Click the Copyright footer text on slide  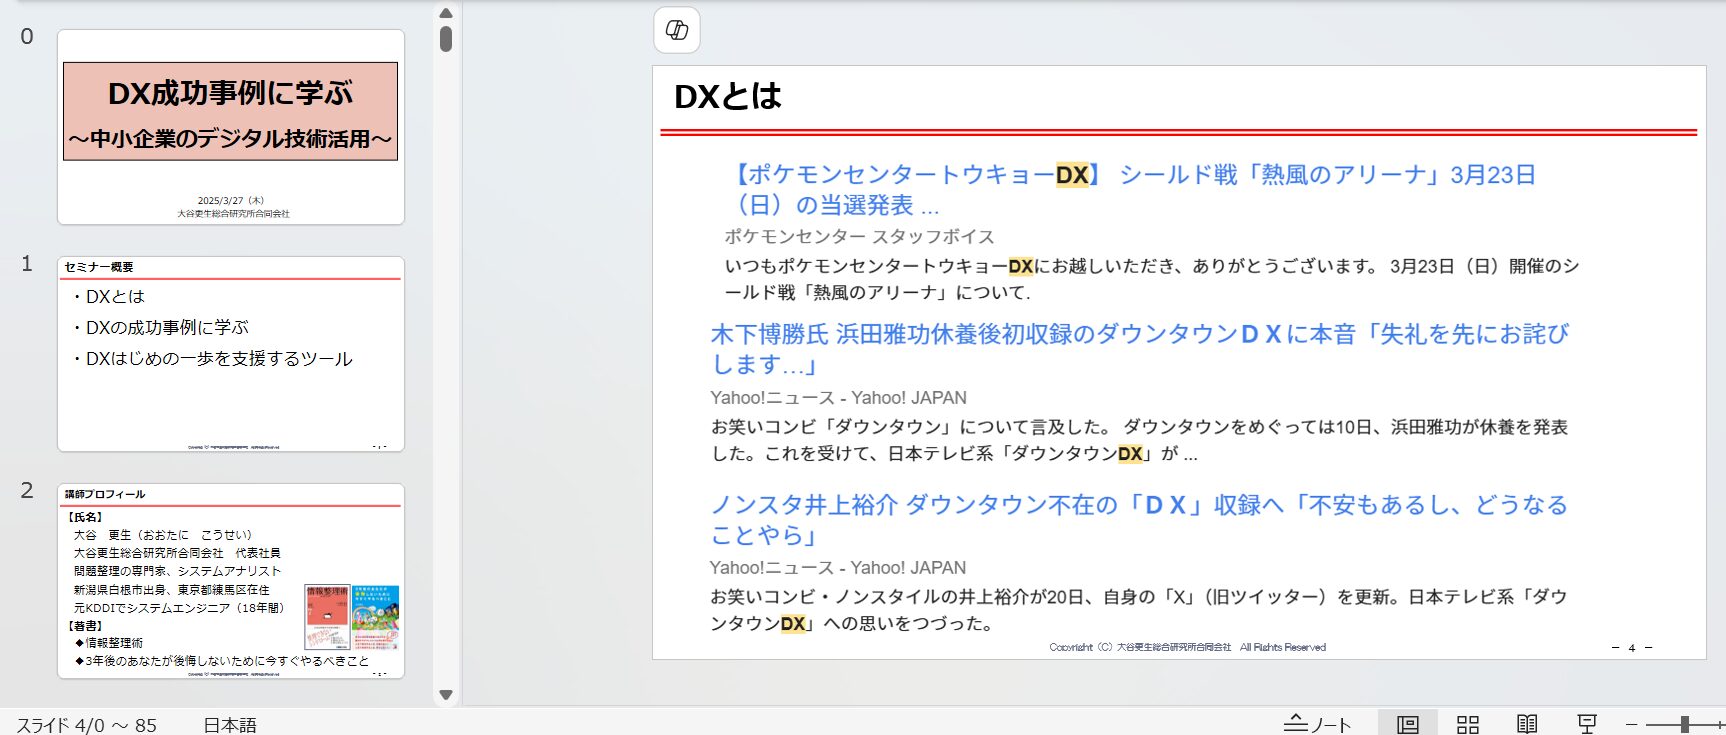(x=1188, y=648)
